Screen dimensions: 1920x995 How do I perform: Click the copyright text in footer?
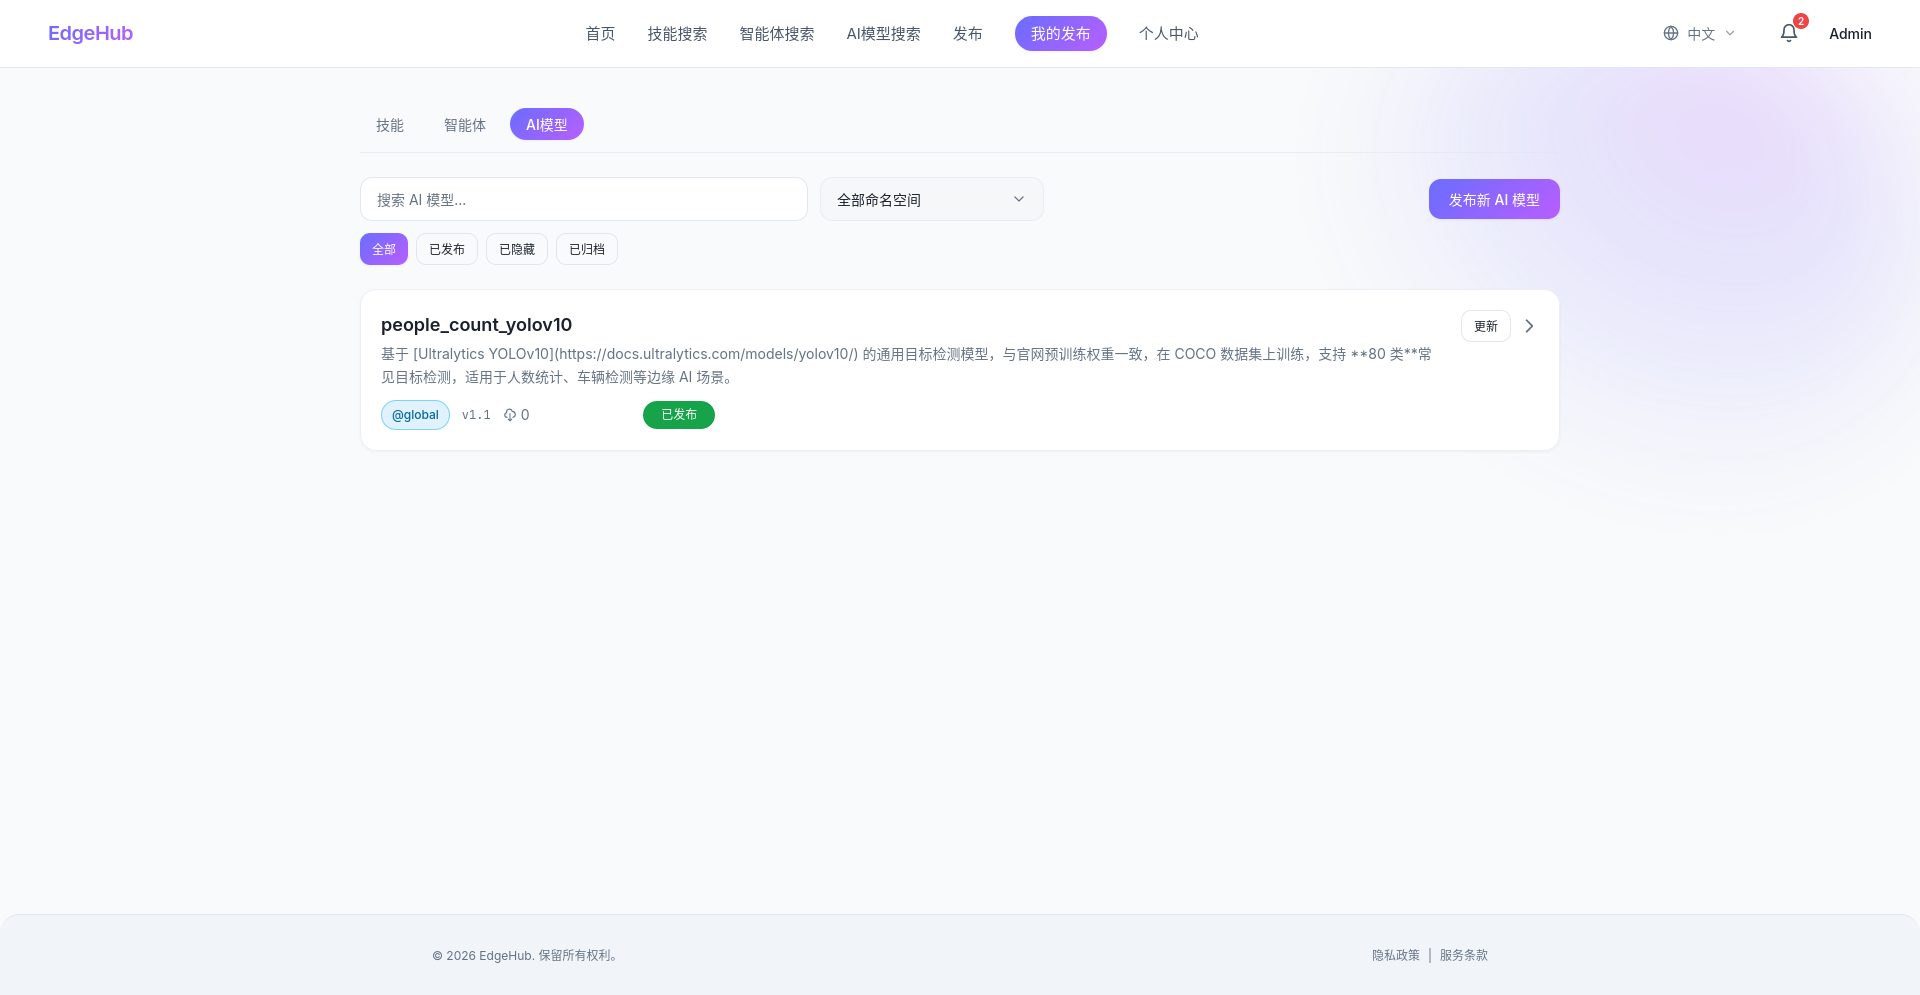point(527,955)
